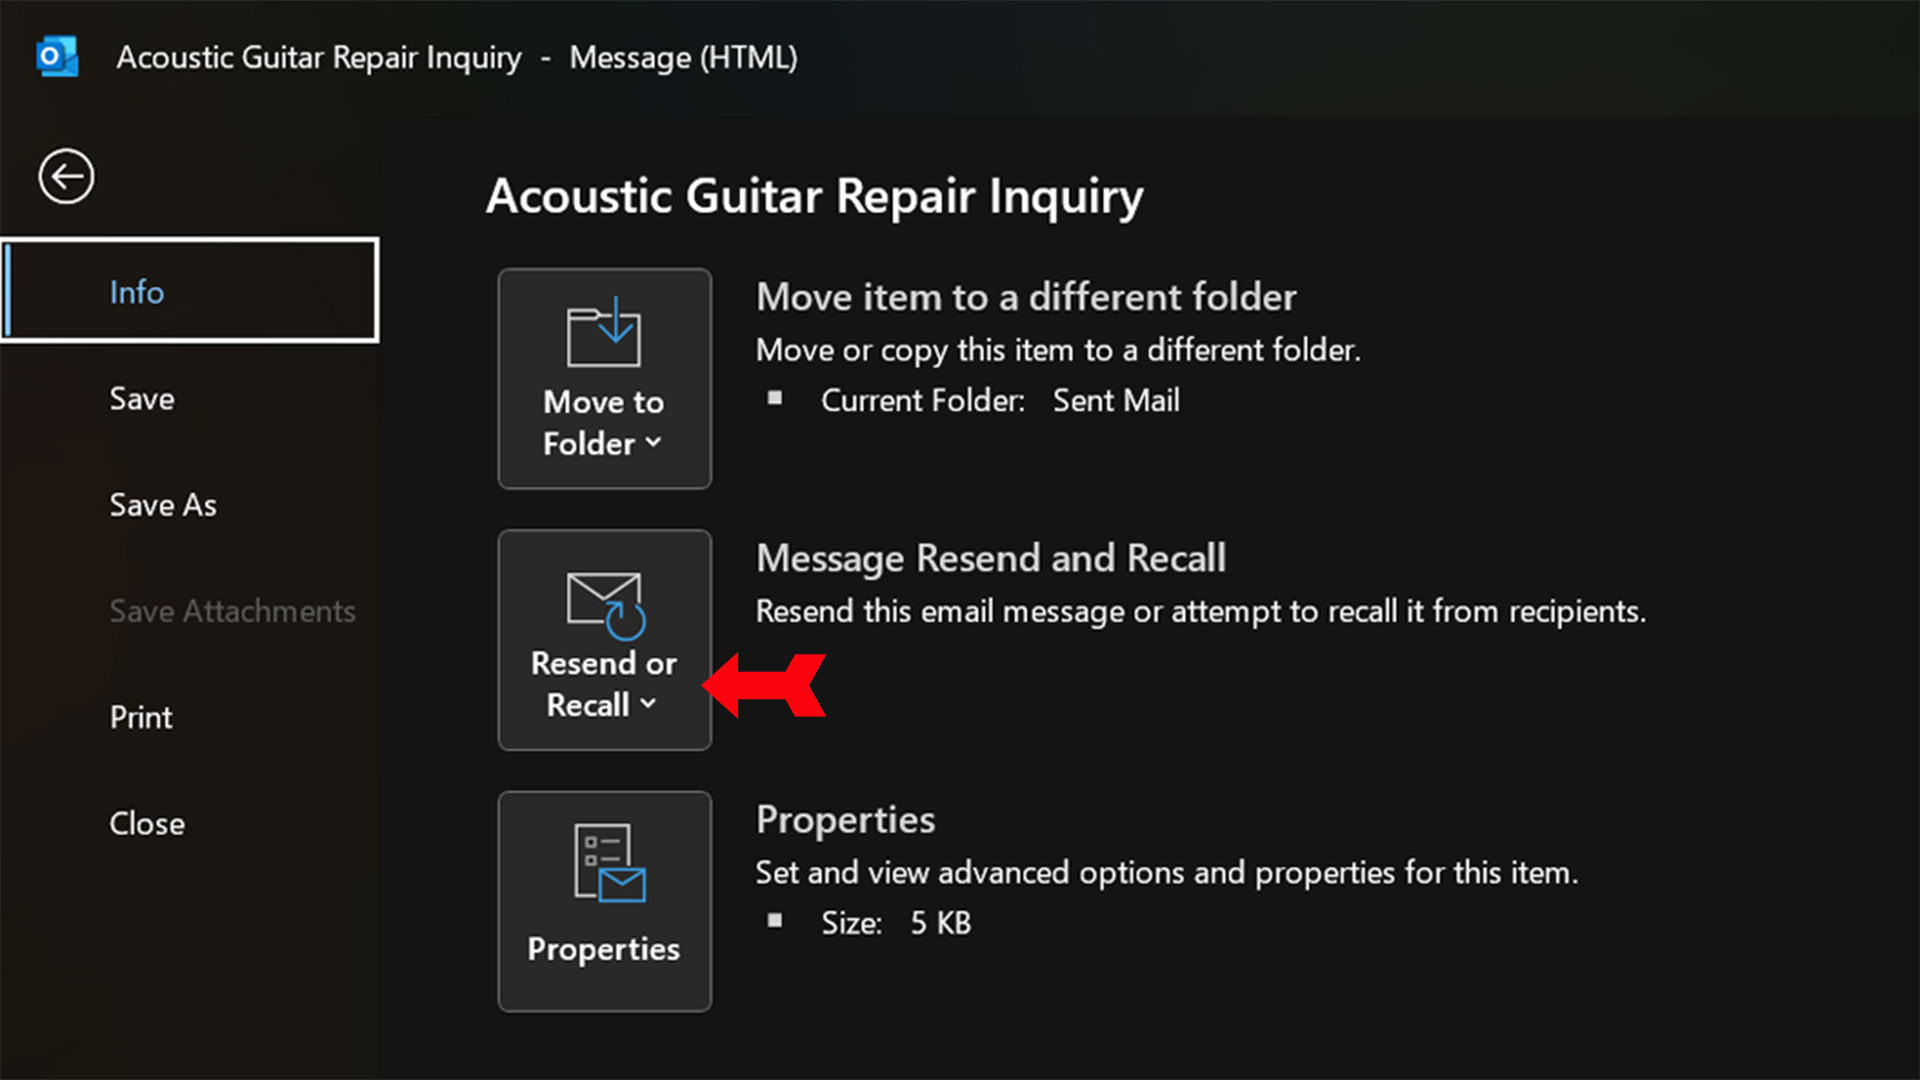This screenshot has height=1080, width=1920.
Task: Open the Save As option
Action: tap(163, 505)
